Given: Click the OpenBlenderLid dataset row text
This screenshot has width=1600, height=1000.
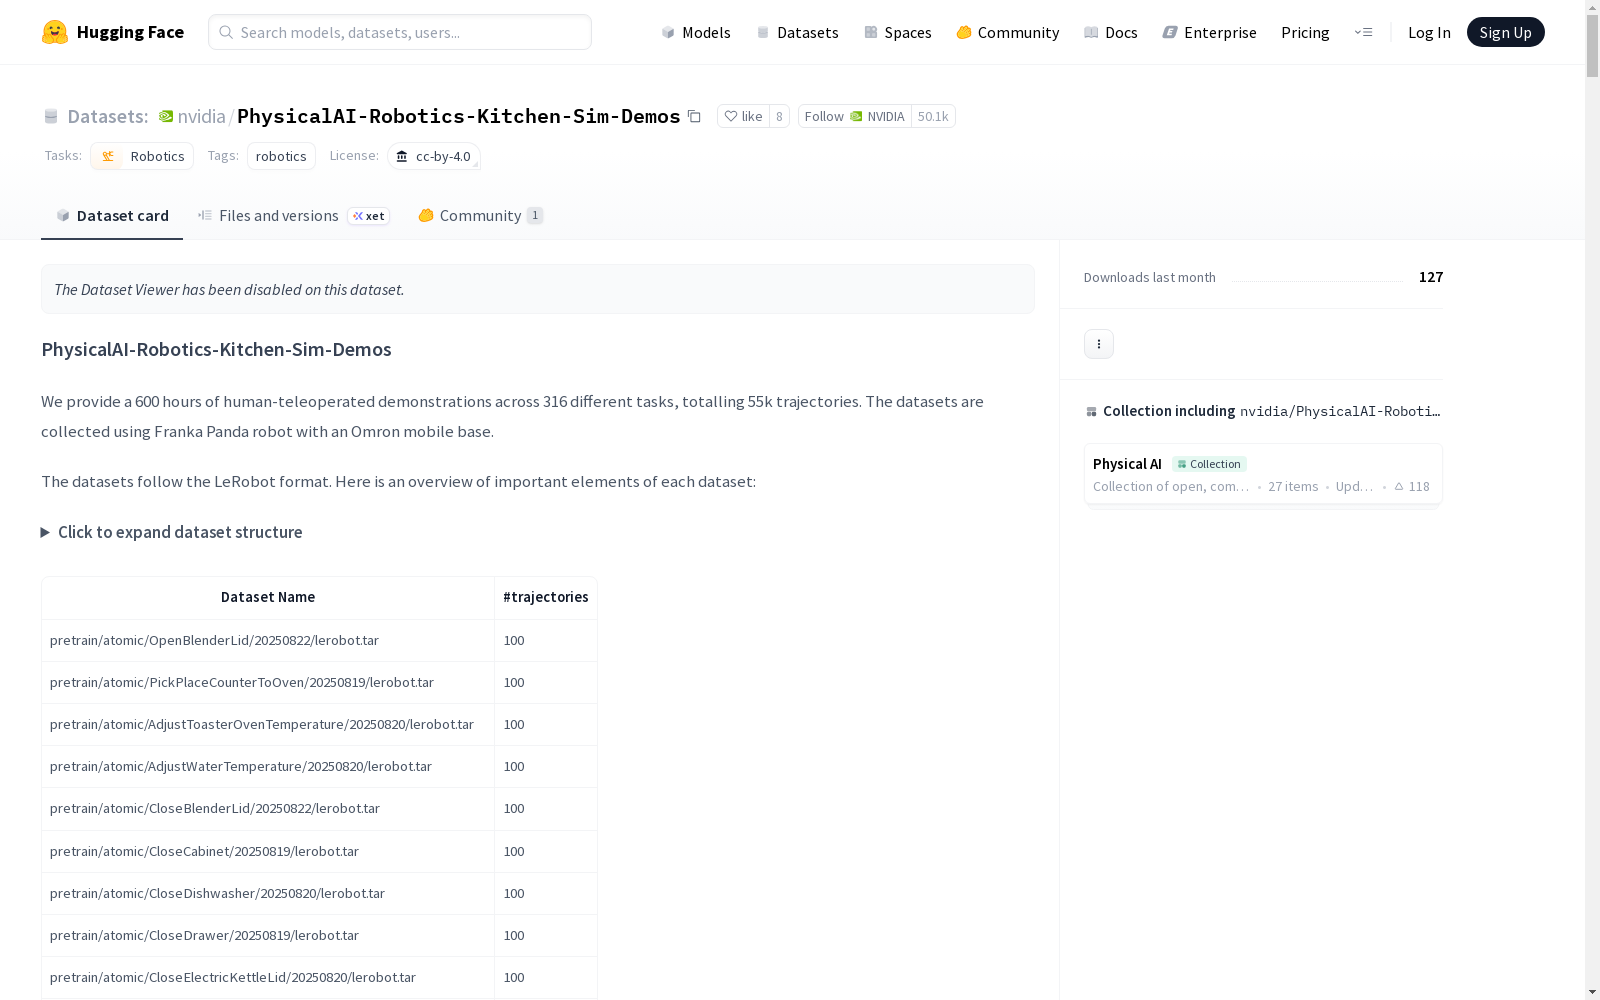Looking at the screenshot, I should [x=214, y=640].
